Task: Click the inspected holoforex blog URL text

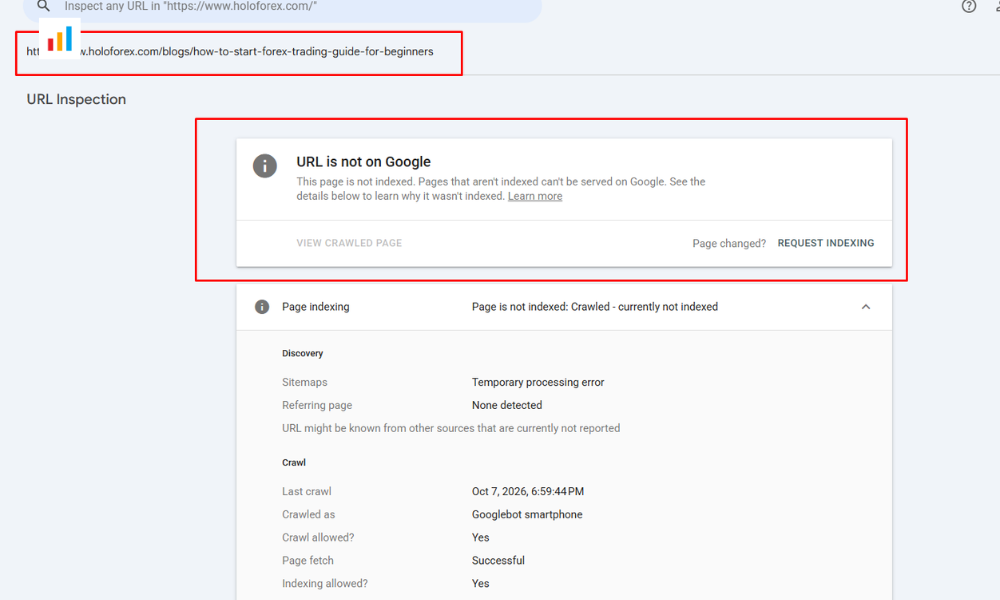Action: pyautogui.click(x=230, y=52)
